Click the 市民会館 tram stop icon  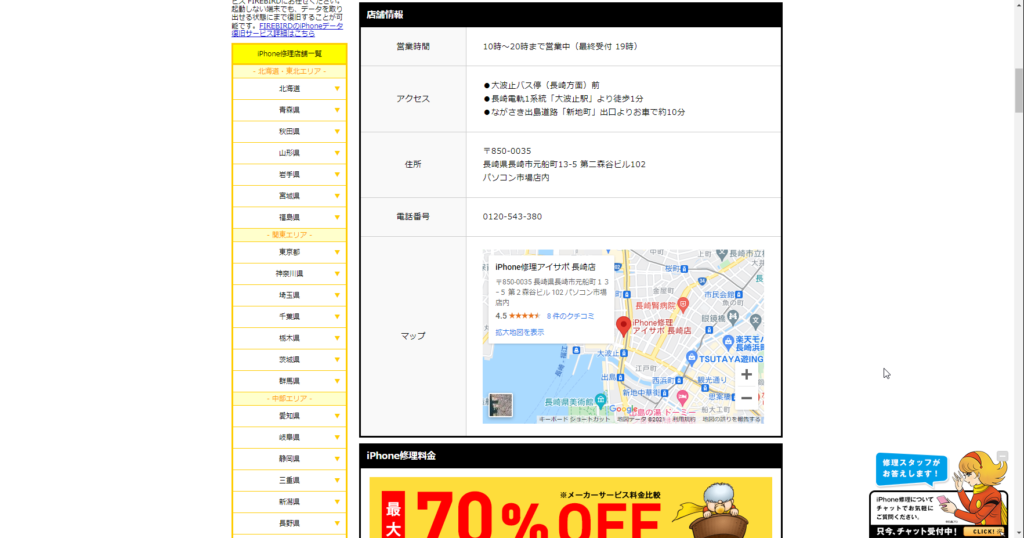click(x=739, y=294)
